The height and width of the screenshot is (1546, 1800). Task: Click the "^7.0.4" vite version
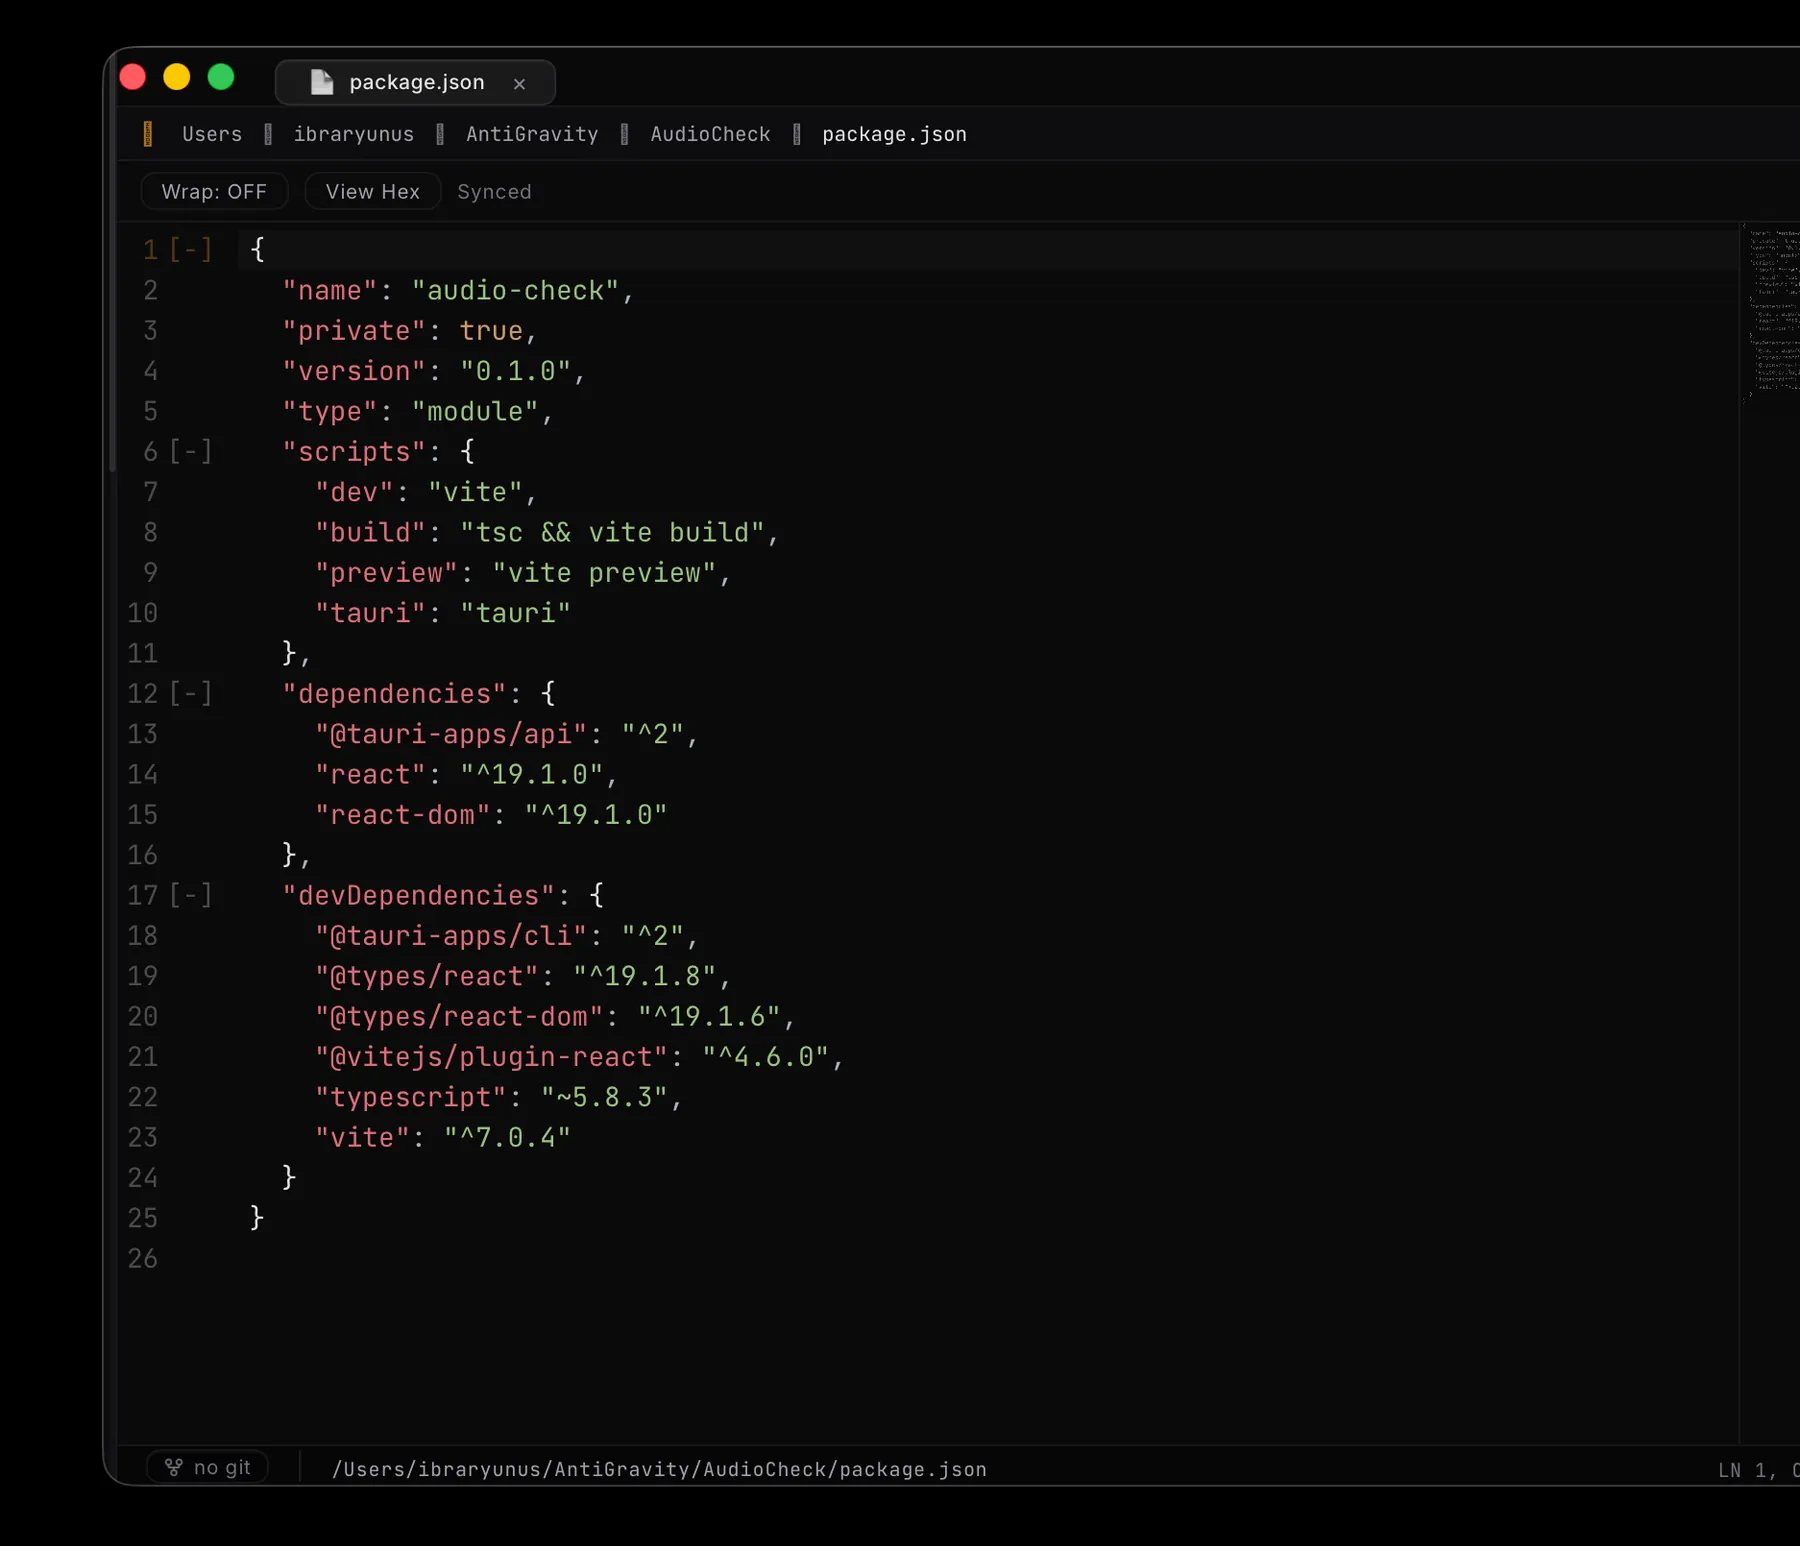pyautogui.click(x=508, y=1137)
